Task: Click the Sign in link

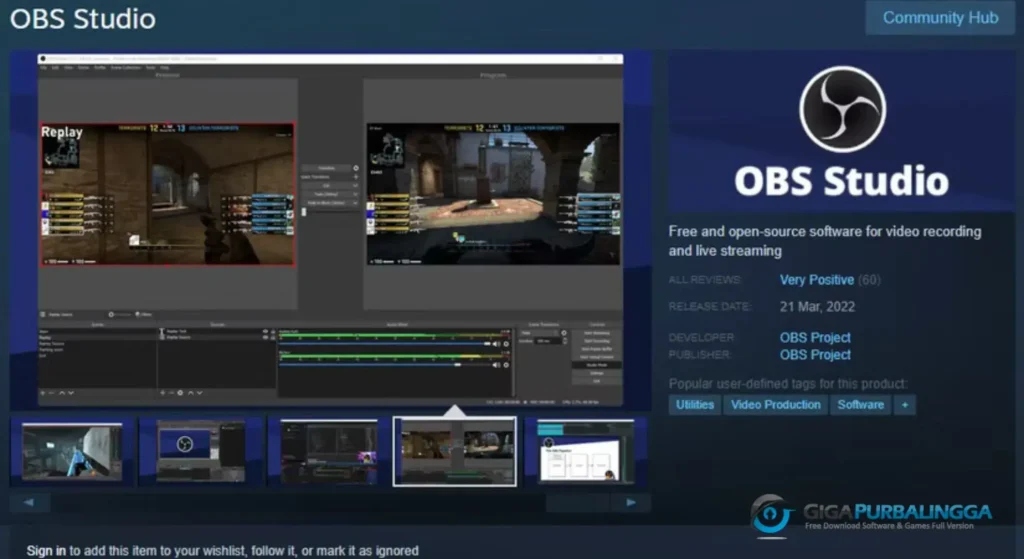Action: pyautogui.click(x=46, y=551)
